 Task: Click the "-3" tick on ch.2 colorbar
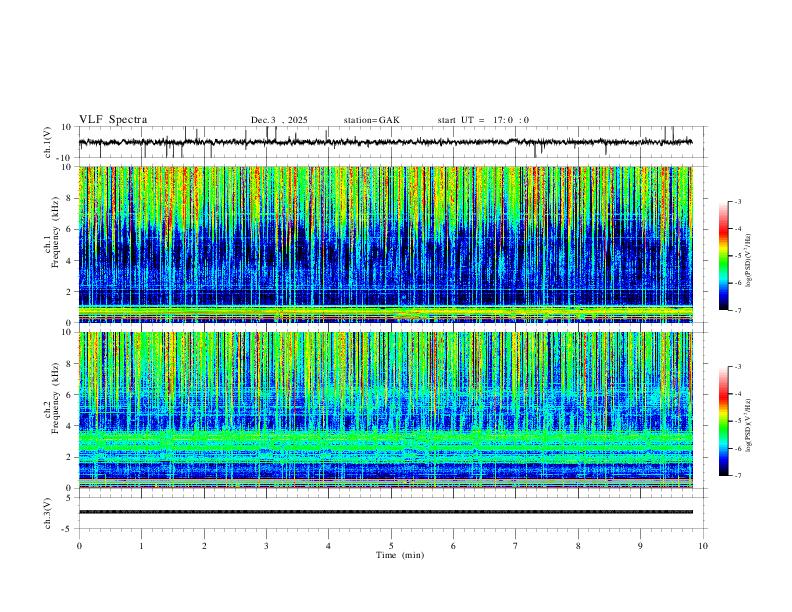pos(738,367)
